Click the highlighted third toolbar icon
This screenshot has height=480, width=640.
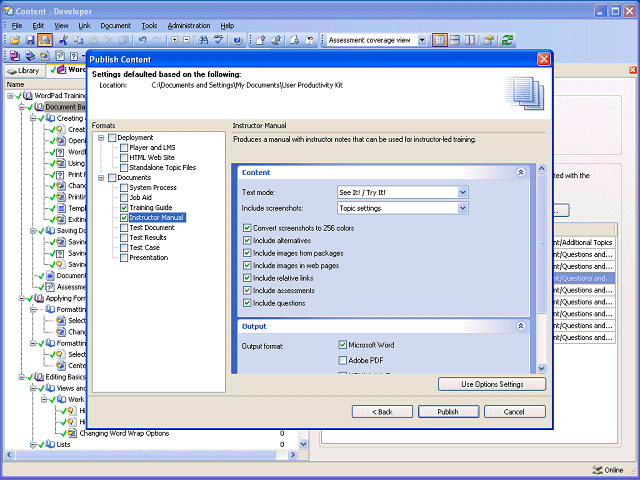(x=45, y=40)
